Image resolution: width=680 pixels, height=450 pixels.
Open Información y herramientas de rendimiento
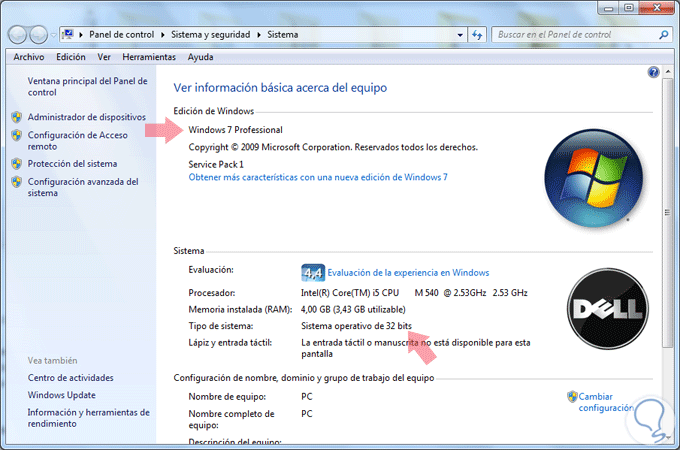(88, 418)
